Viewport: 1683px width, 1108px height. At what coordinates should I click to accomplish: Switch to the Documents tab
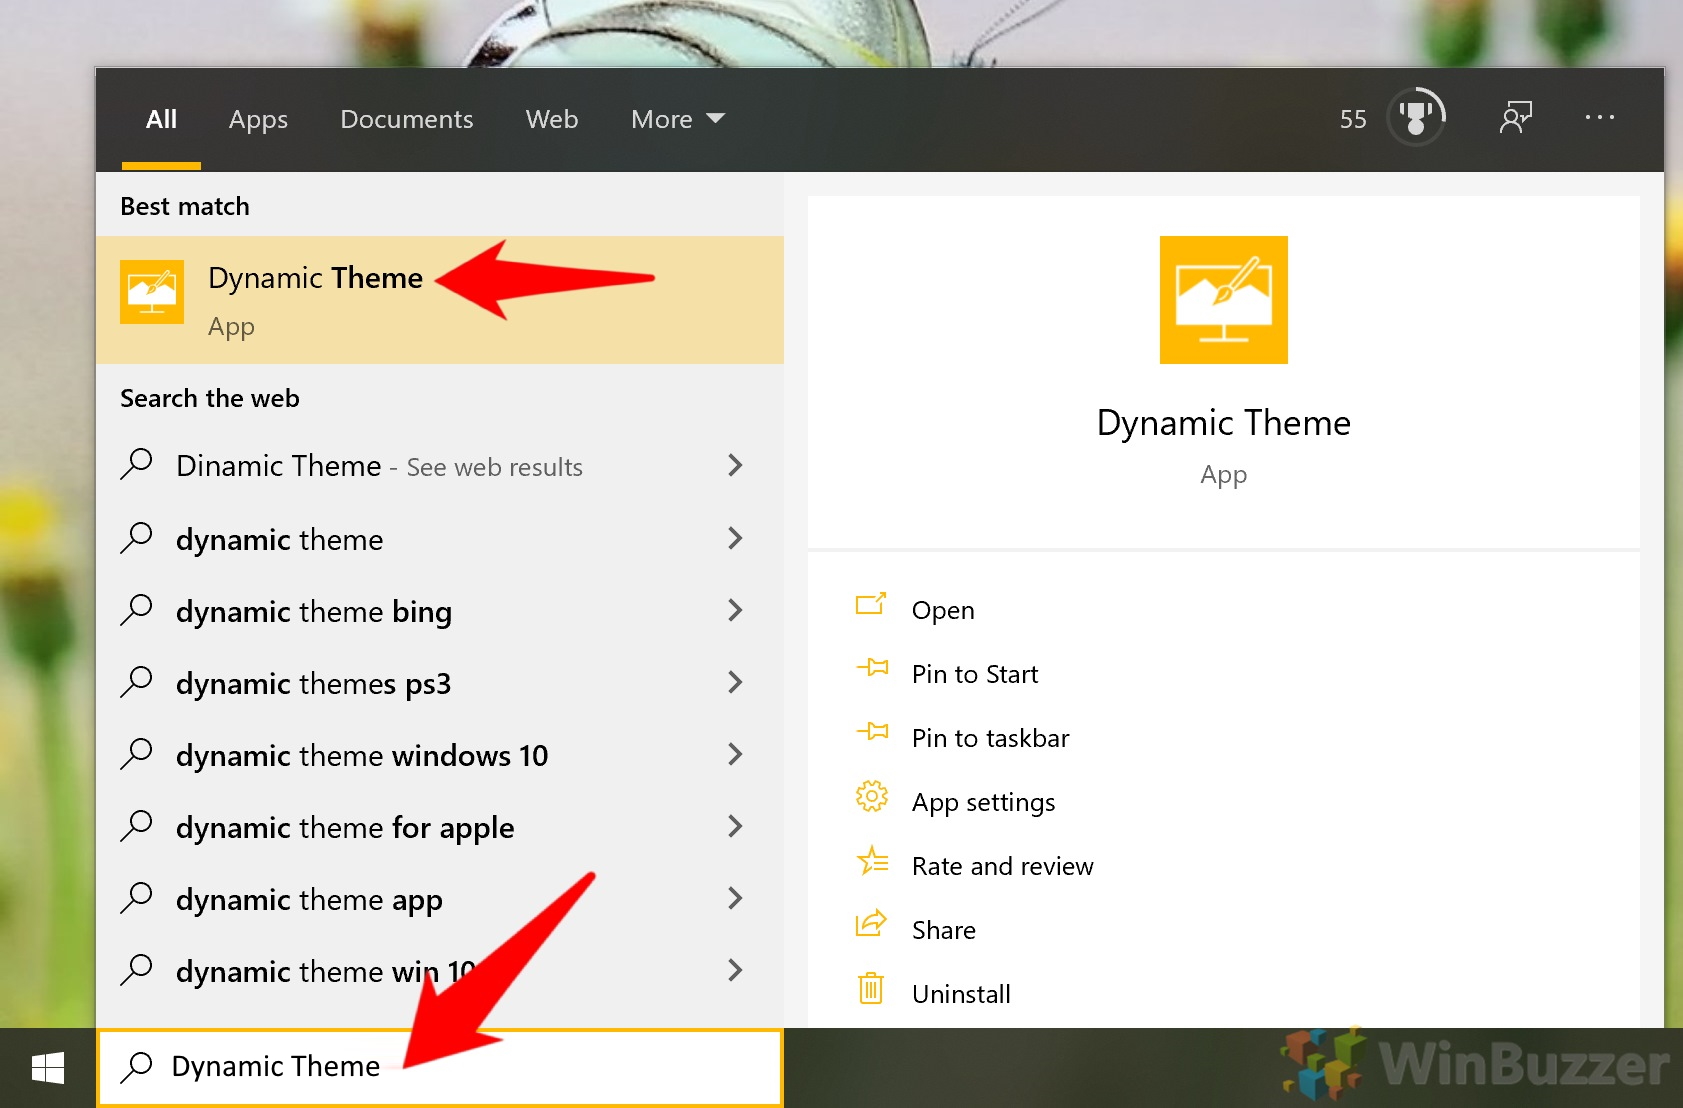(407, 119)
